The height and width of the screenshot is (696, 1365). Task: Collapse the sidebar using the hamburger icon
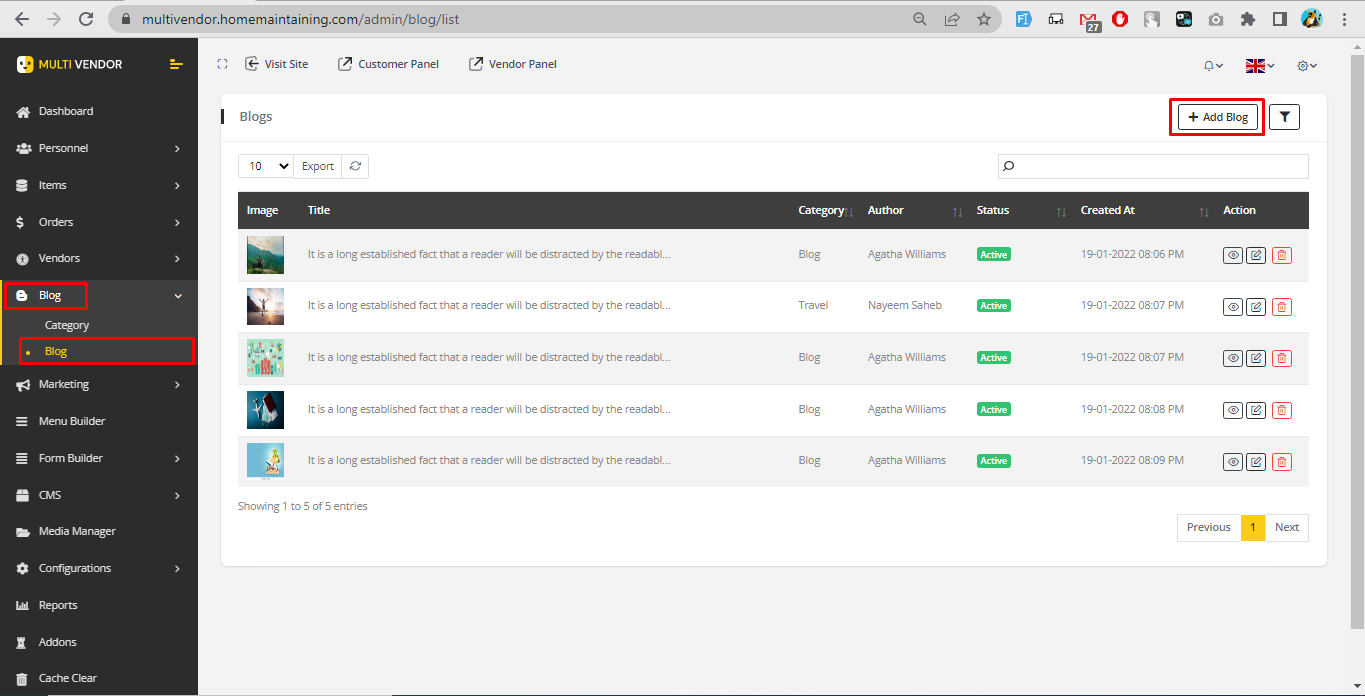[176, 64]
